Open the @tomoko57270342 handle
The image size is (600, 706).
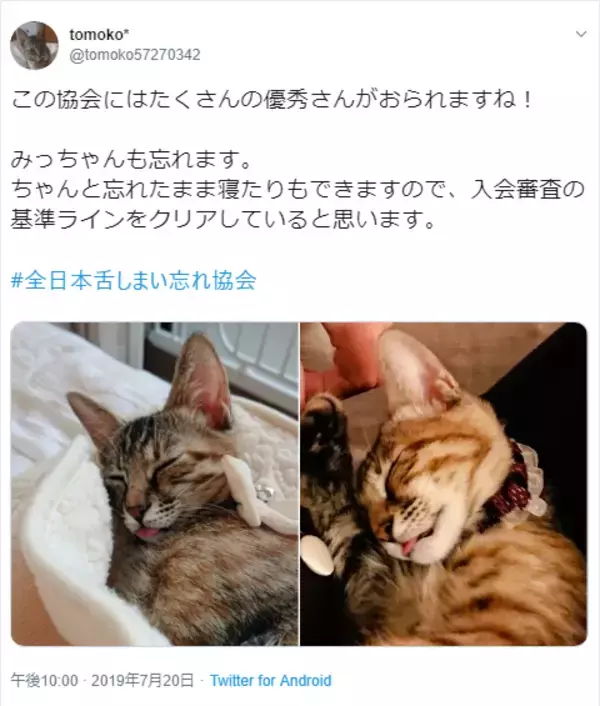tap(135, 55)
